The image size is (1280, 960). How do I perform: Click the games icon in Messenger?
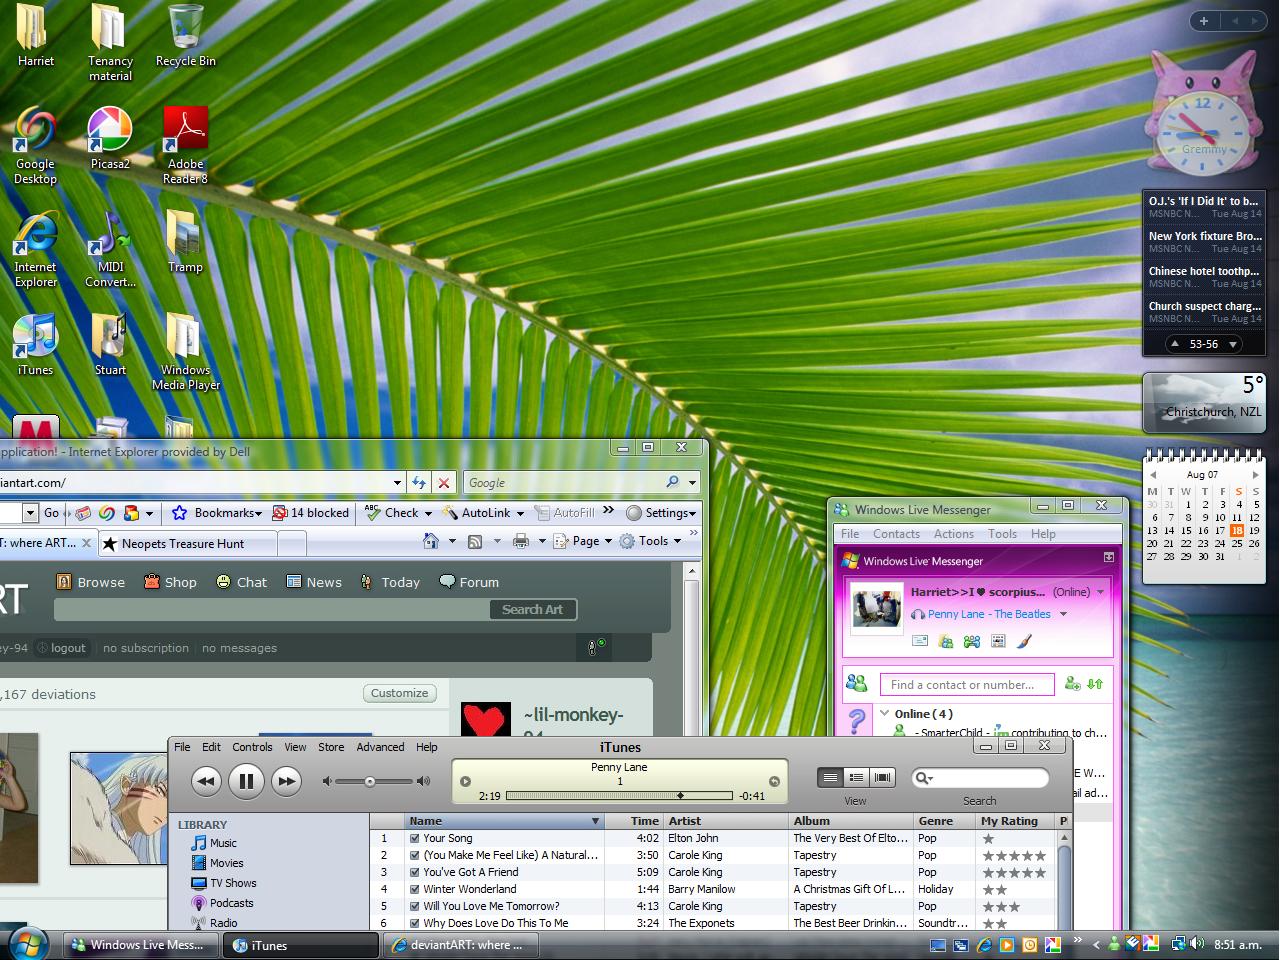[x=972, y=641]
